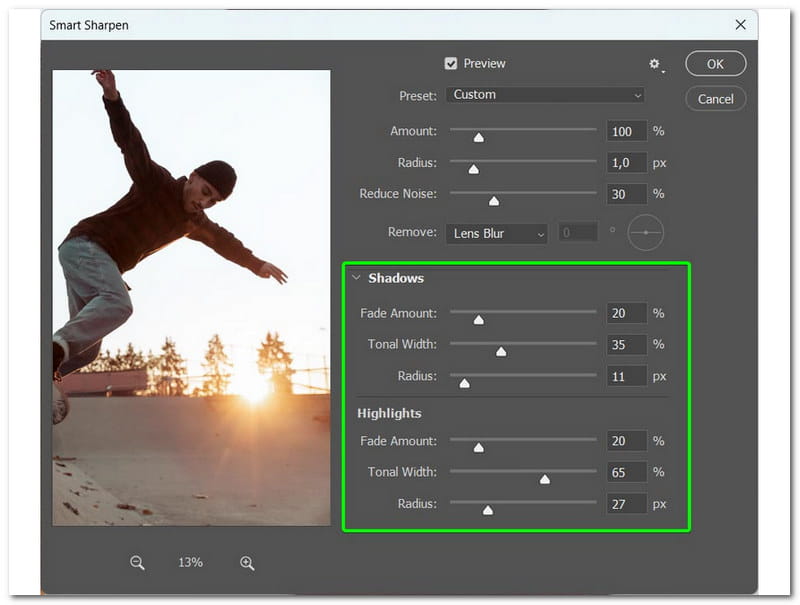Click the Preview label text
Image resolution: width=800 pixels, height=605 pixels.
[x=484, y=63]
